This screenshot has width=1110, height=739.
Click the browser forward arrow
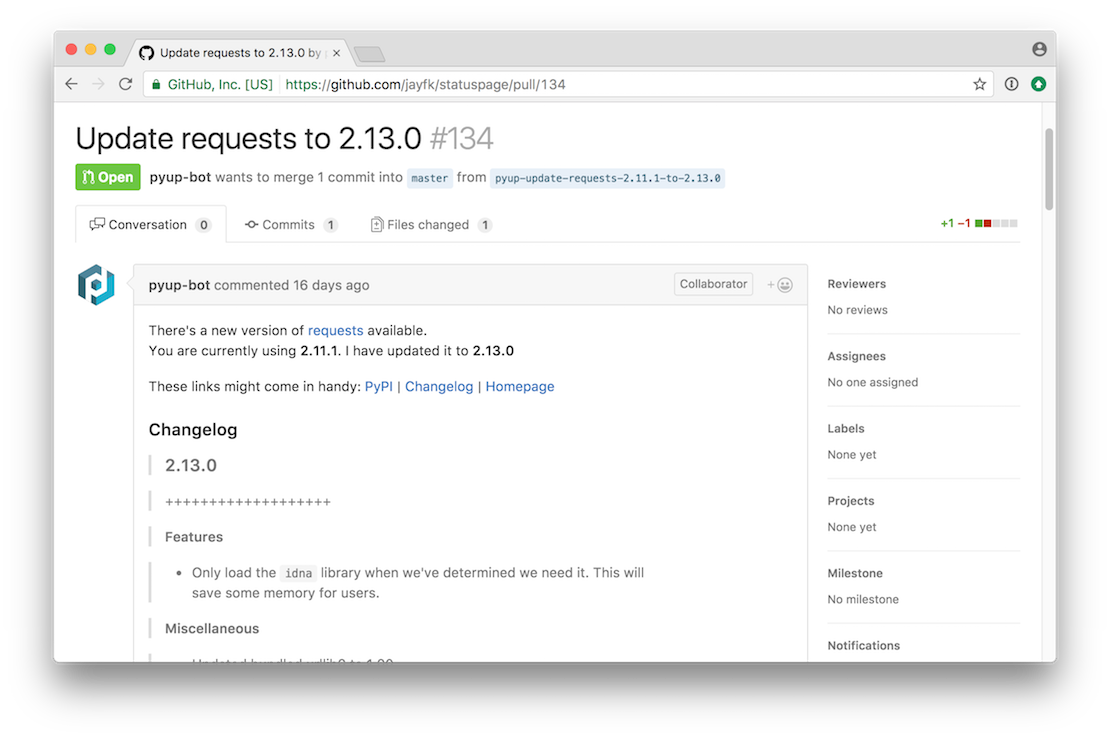point(98,84)
